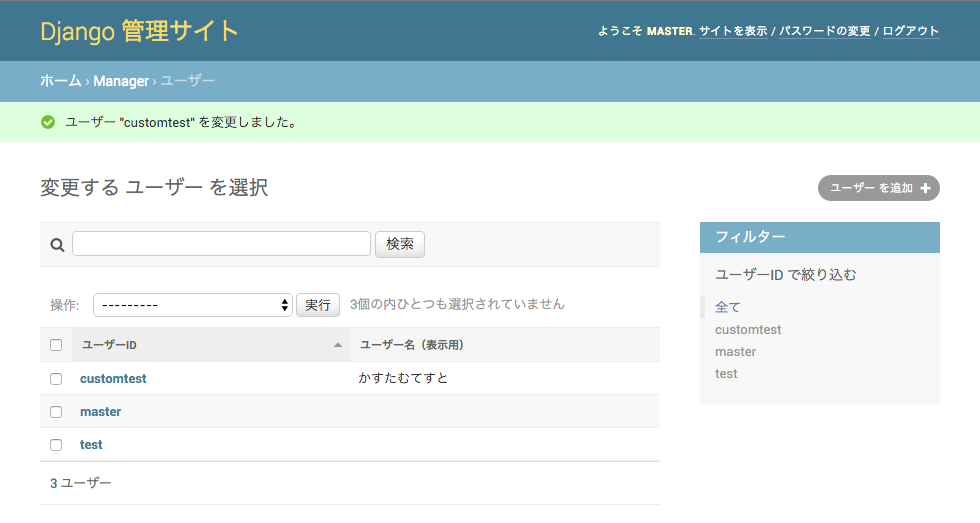980x523 pixels.
Task: Toggle the select-all users checkbox
Action: click(56, 345)
